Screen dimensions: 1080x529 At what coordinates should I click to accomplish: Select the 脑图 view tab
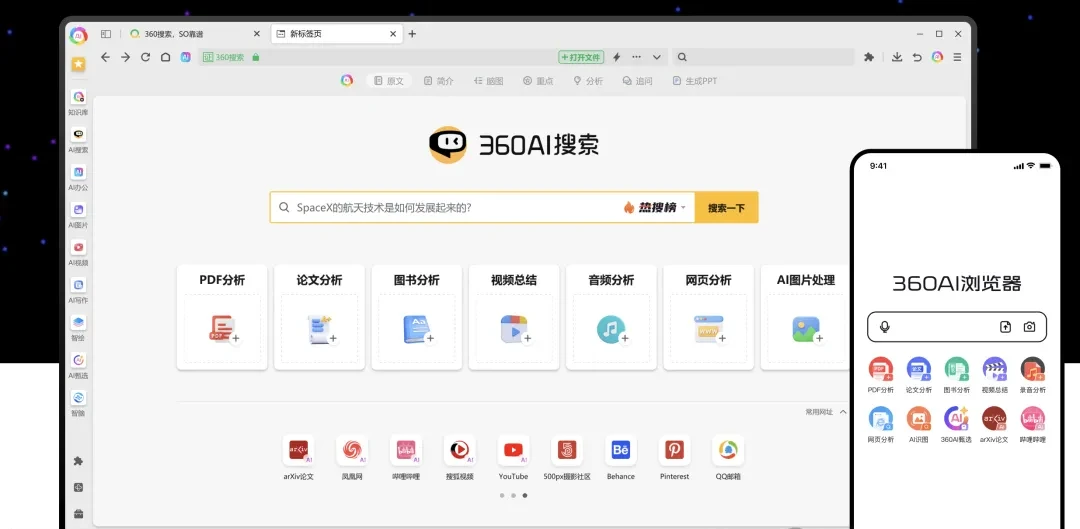[488, 81]
